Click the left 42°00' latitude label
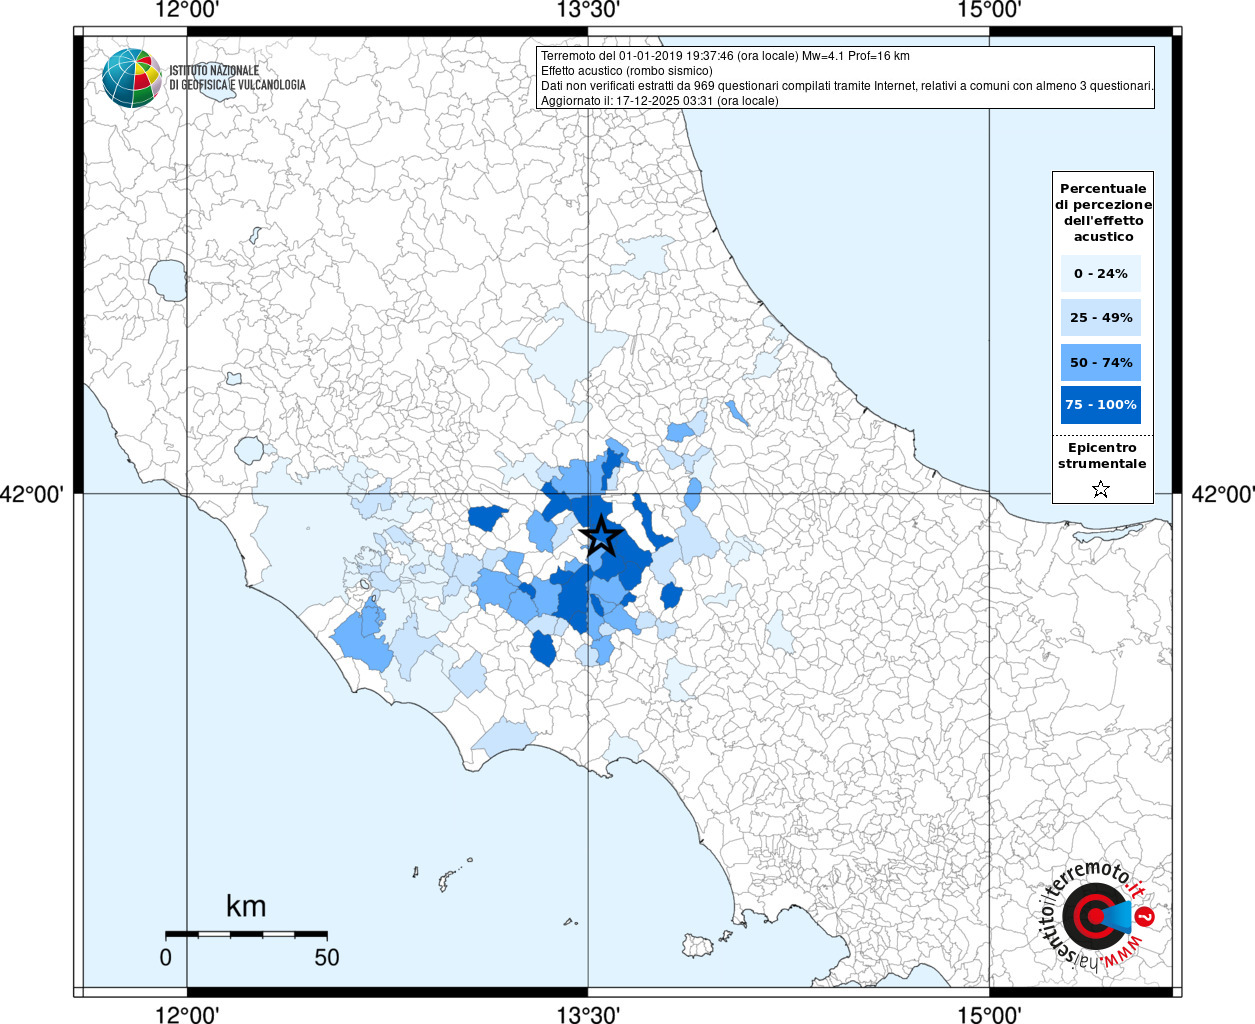Viewport: 1255px width, 1024px height. point(32,494)
